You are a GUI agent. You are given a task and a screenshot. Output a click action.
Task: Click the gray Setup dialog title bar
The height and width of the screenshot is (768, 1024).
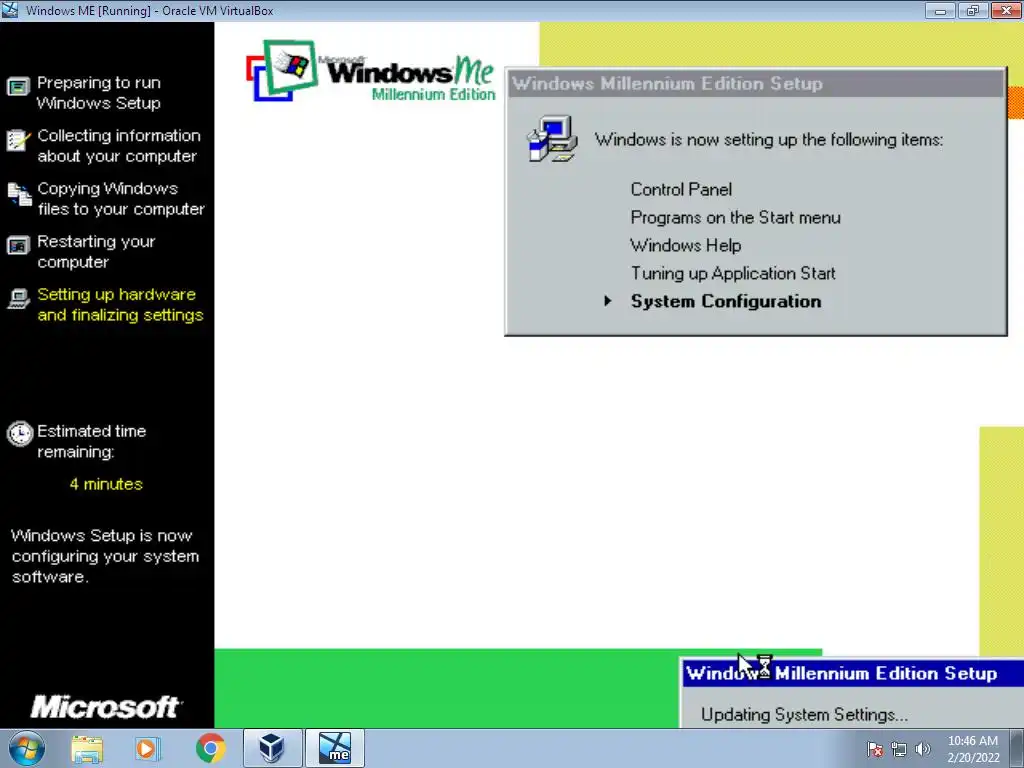pos(756,84)
